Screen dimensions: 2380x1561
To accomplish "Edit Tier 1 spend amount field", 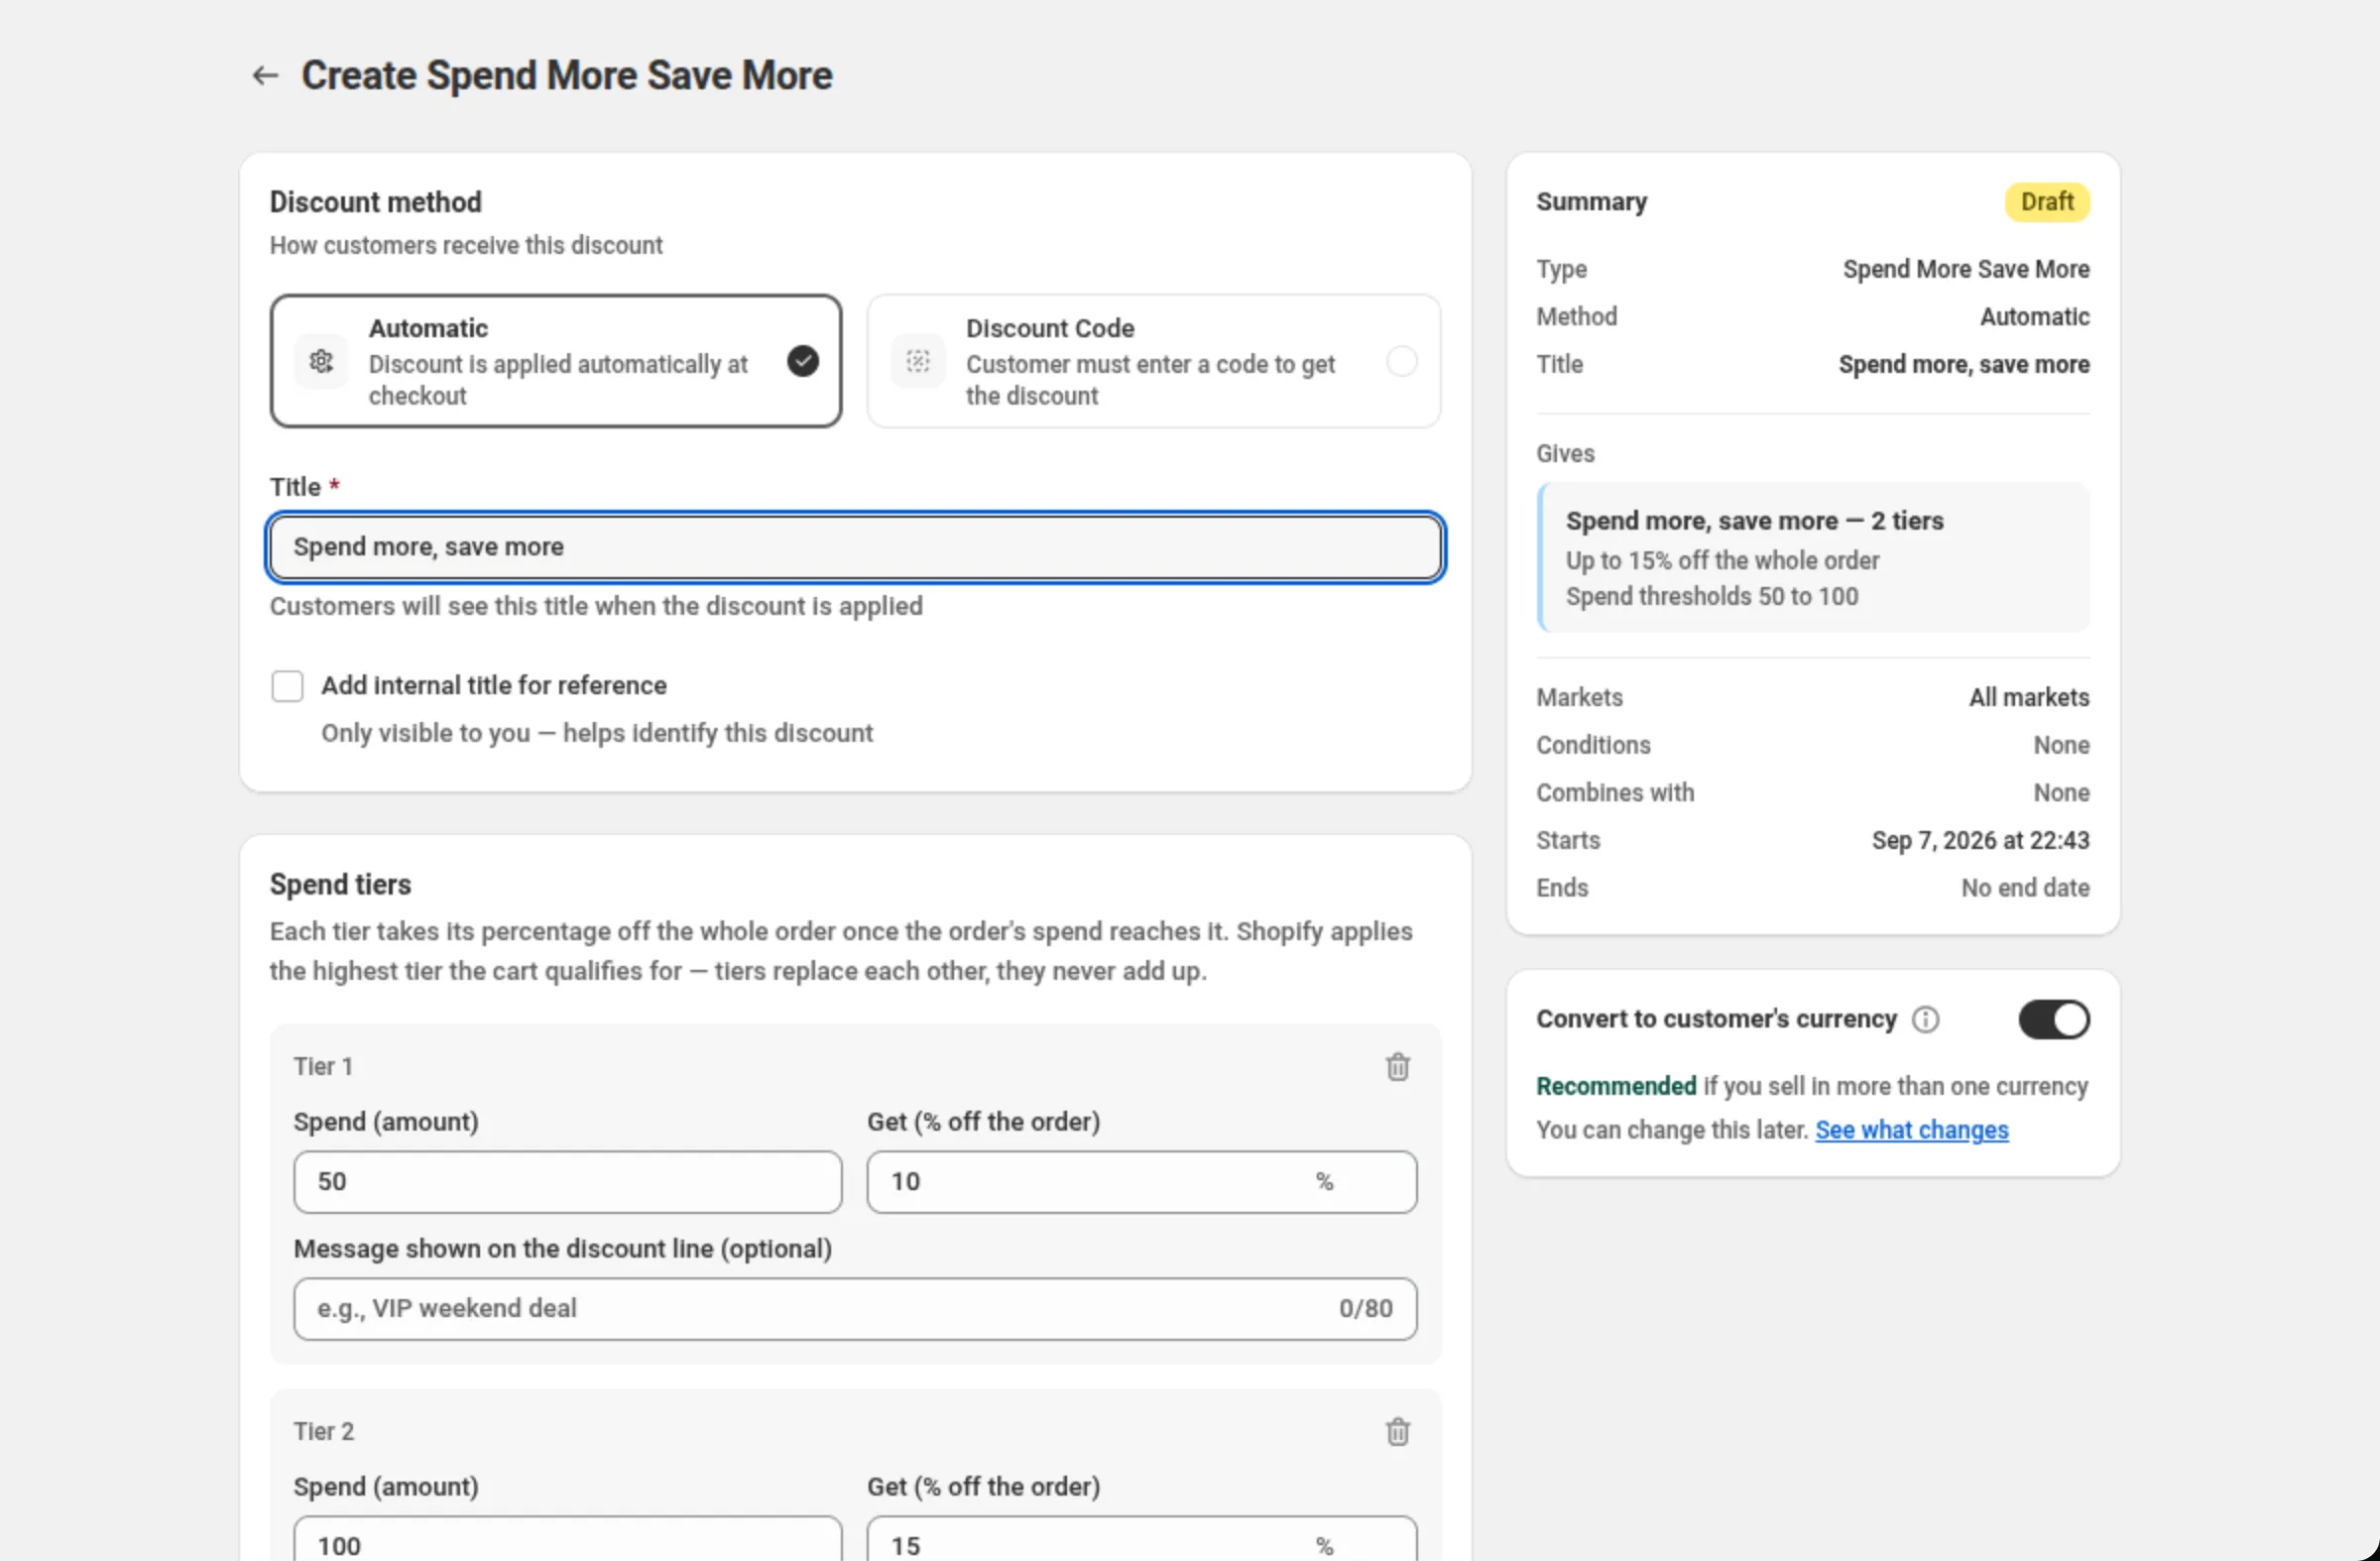I will (x=568, y=1182).
